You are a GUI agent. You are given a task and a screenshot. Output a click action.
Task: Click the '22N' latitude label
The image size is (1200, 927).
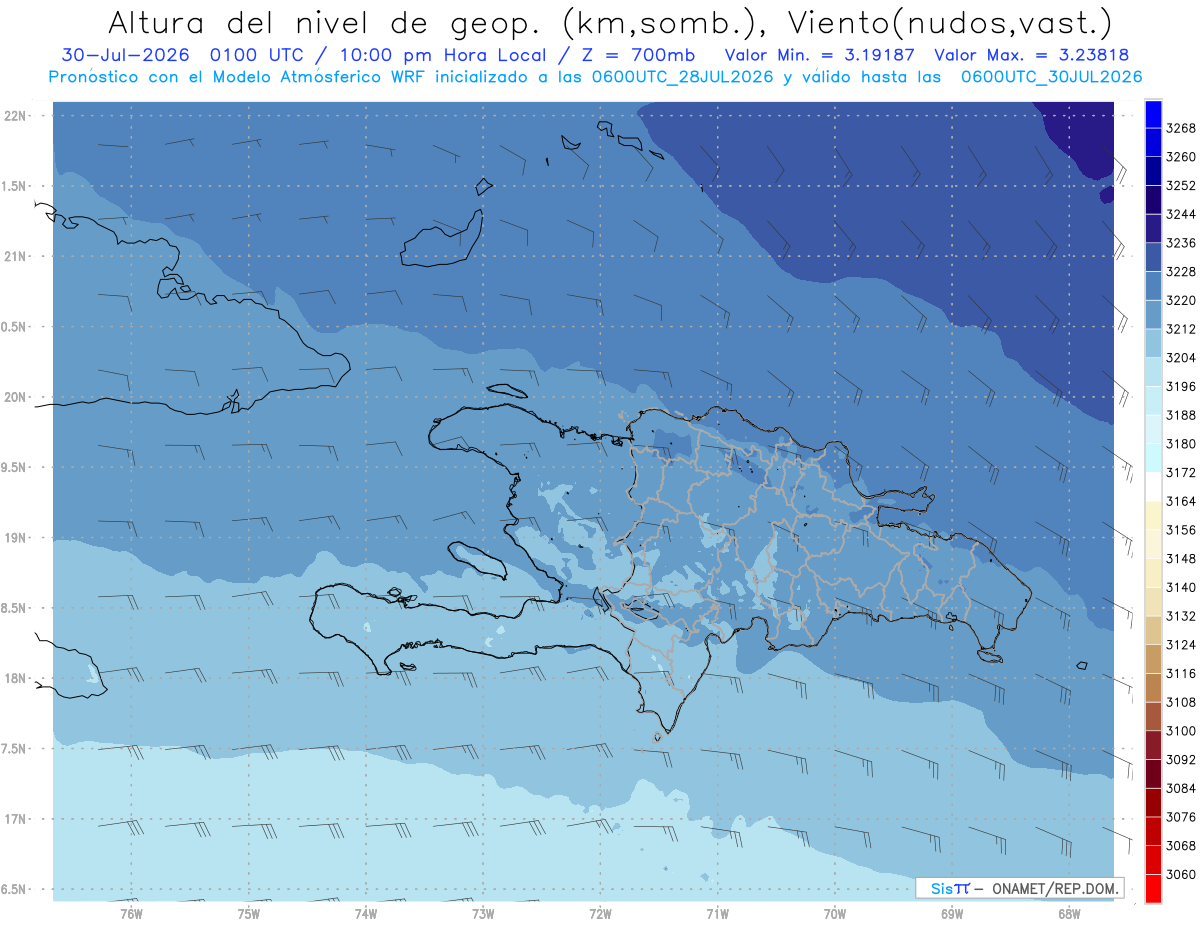(15, 116)
